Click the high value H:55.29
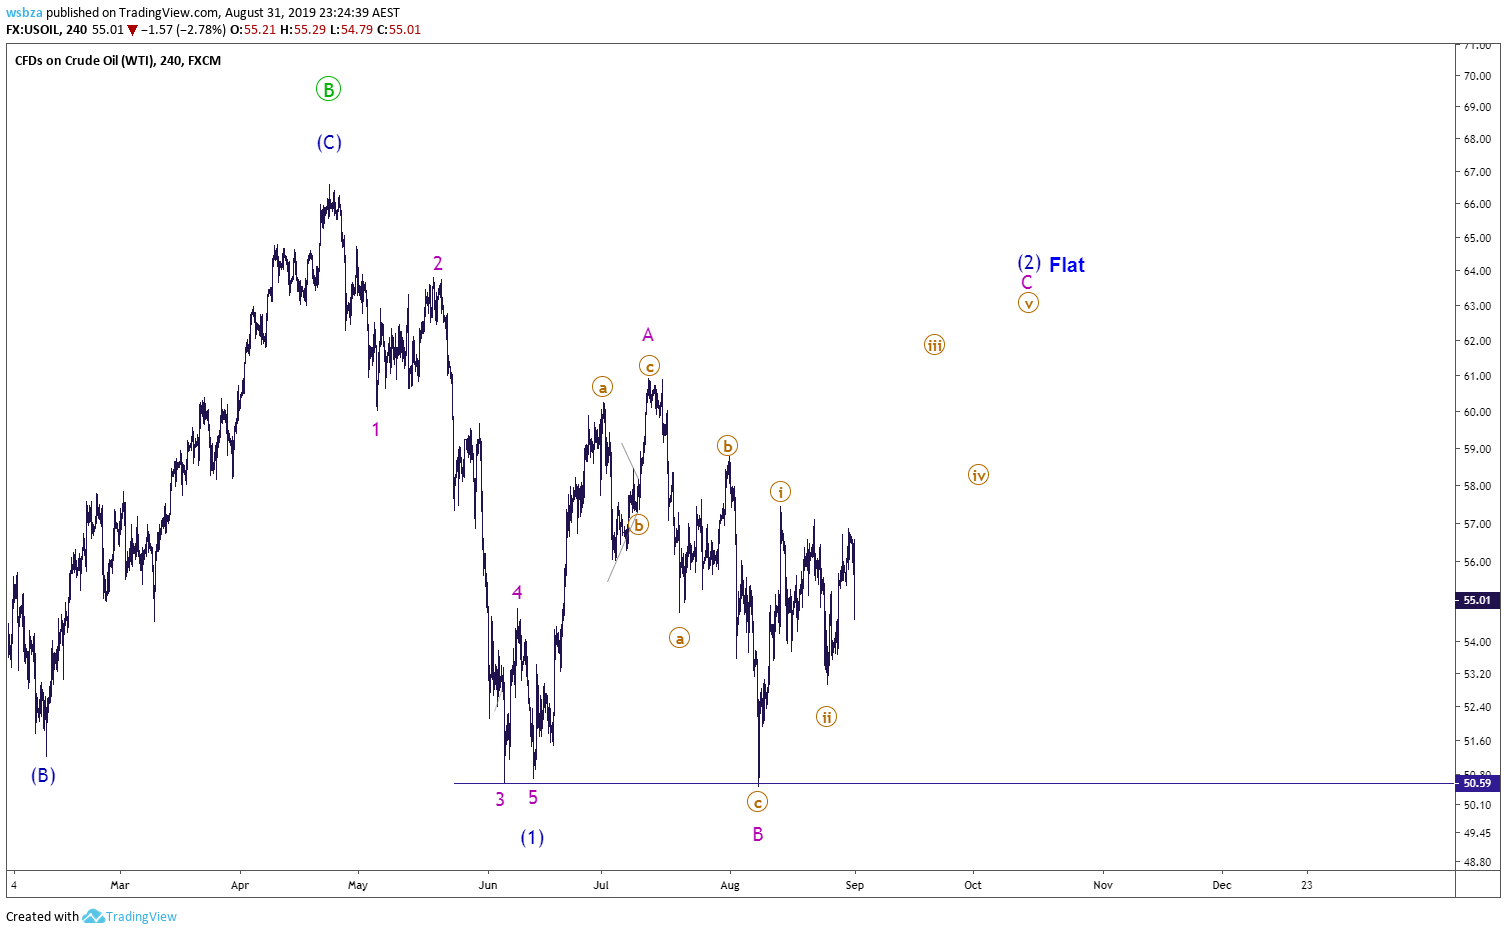 (x=302, y=30)
